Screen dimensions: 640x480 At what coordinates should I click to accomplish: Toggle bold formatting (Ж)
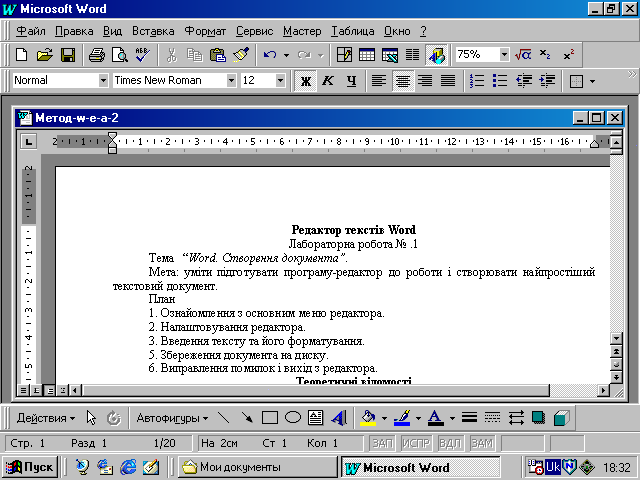pyautogui.click(x=305, y=81)
